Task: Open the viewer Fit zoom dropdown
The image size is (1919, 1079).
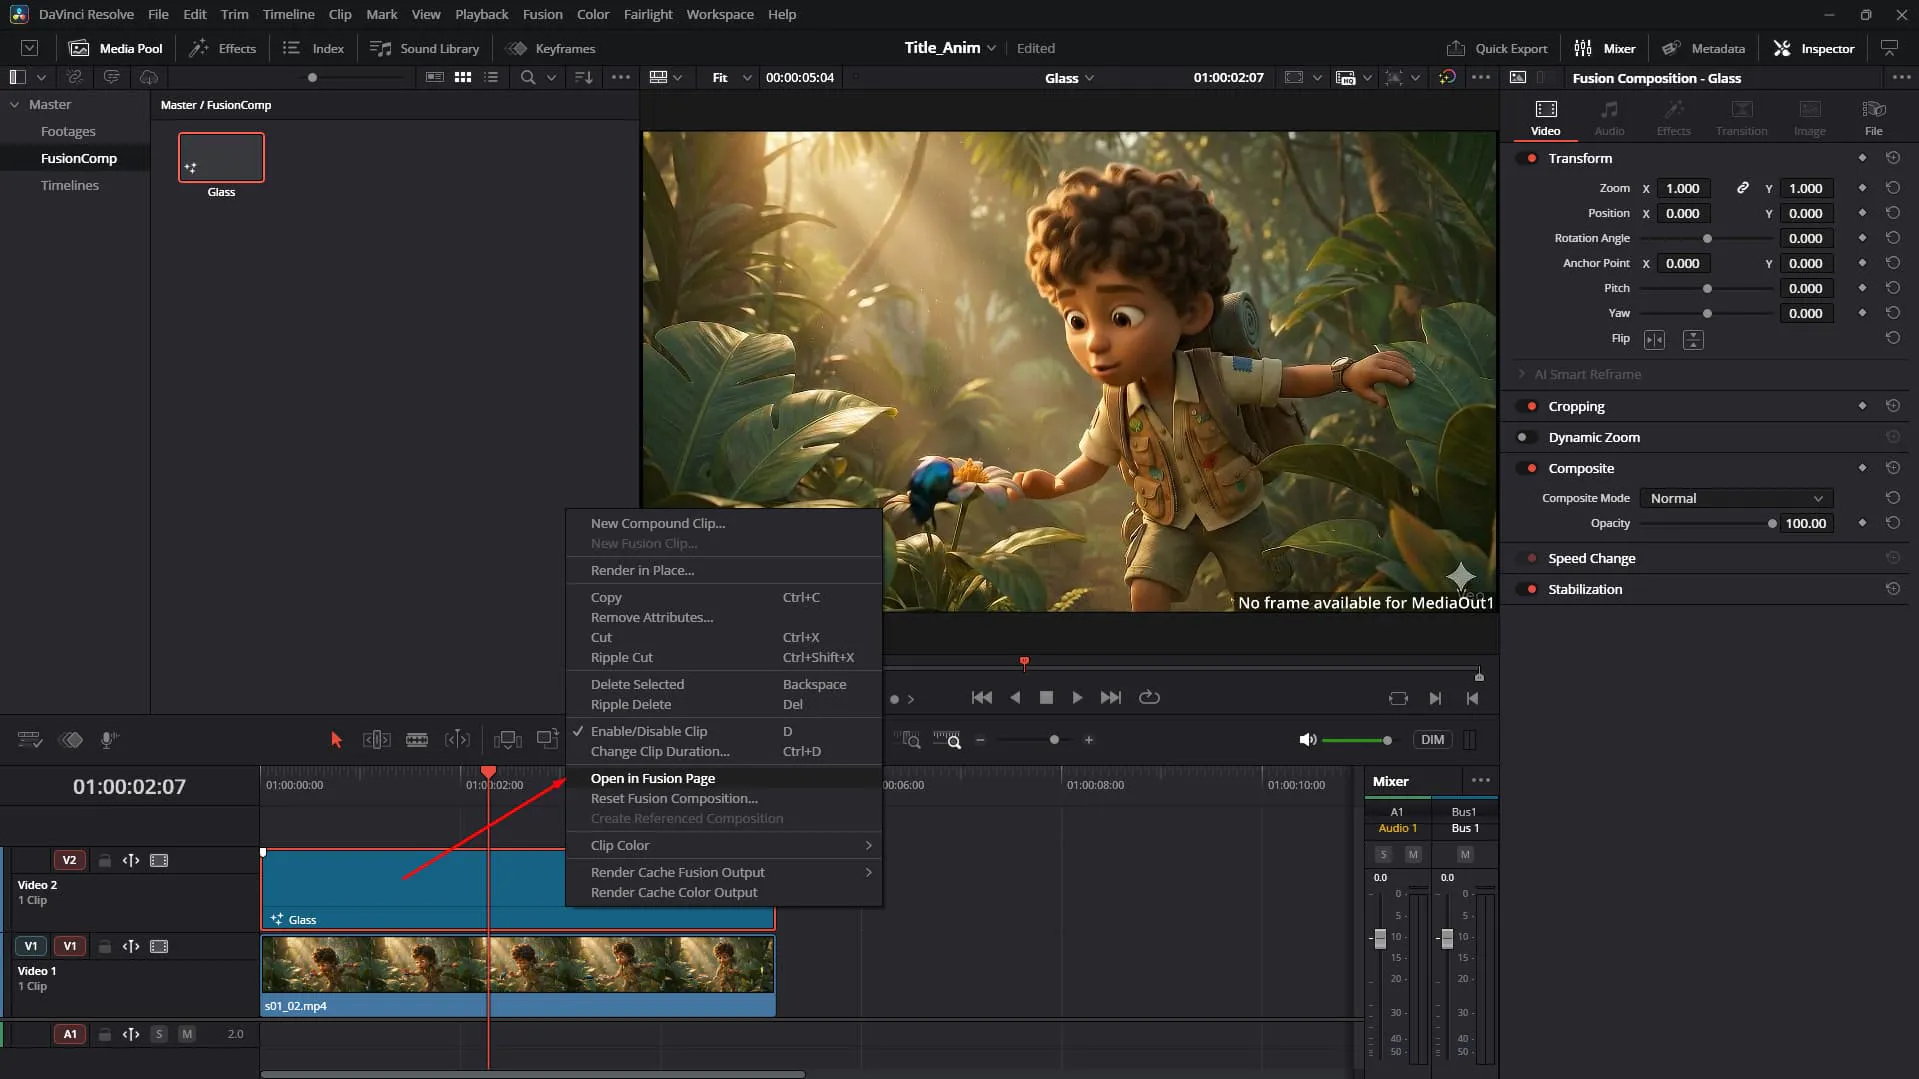Action: click(731, 77)
